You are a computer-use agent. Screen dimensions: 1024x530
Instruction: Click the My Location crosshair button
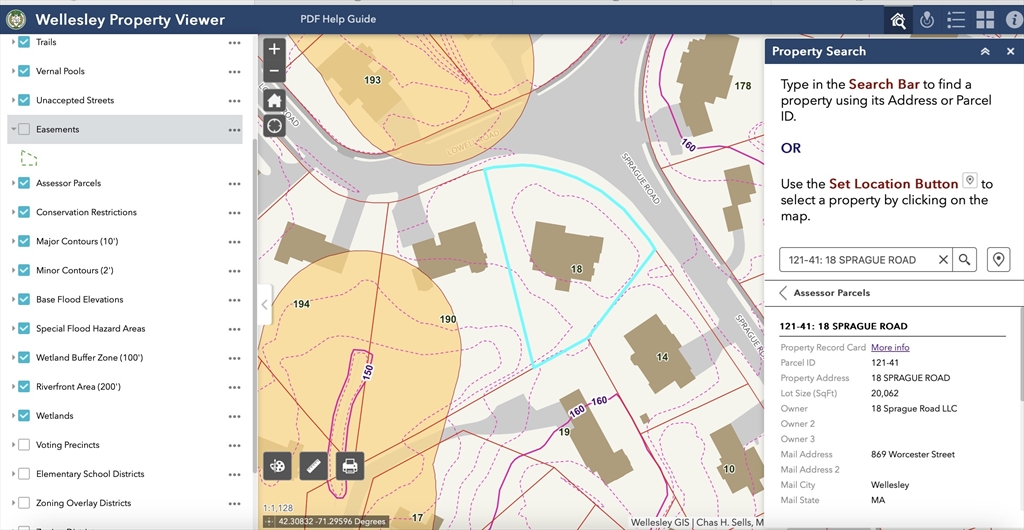[x=275, y=126]
